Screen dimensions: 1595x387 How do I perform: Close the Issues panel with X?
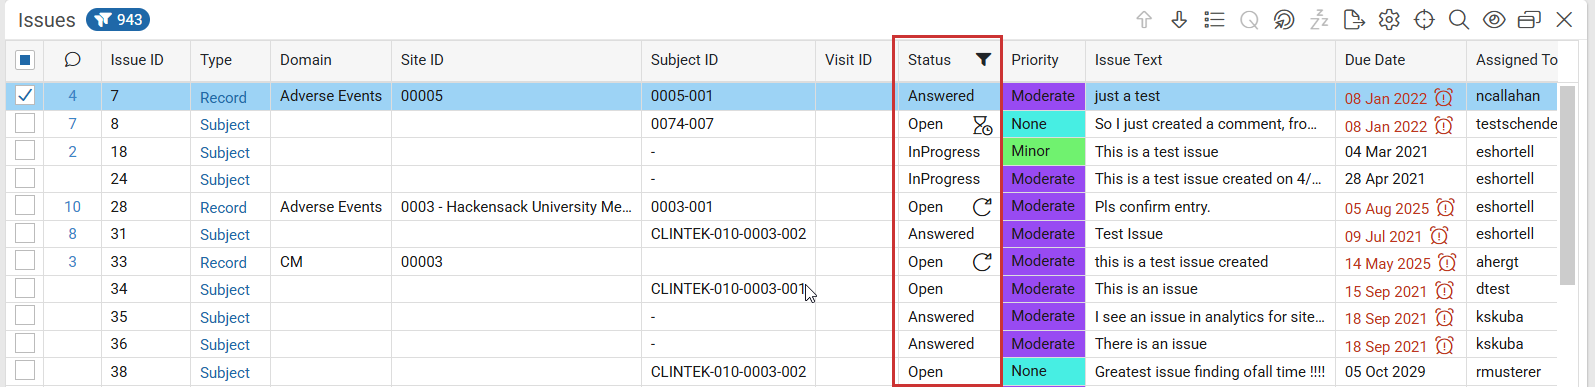[1564, 20]
